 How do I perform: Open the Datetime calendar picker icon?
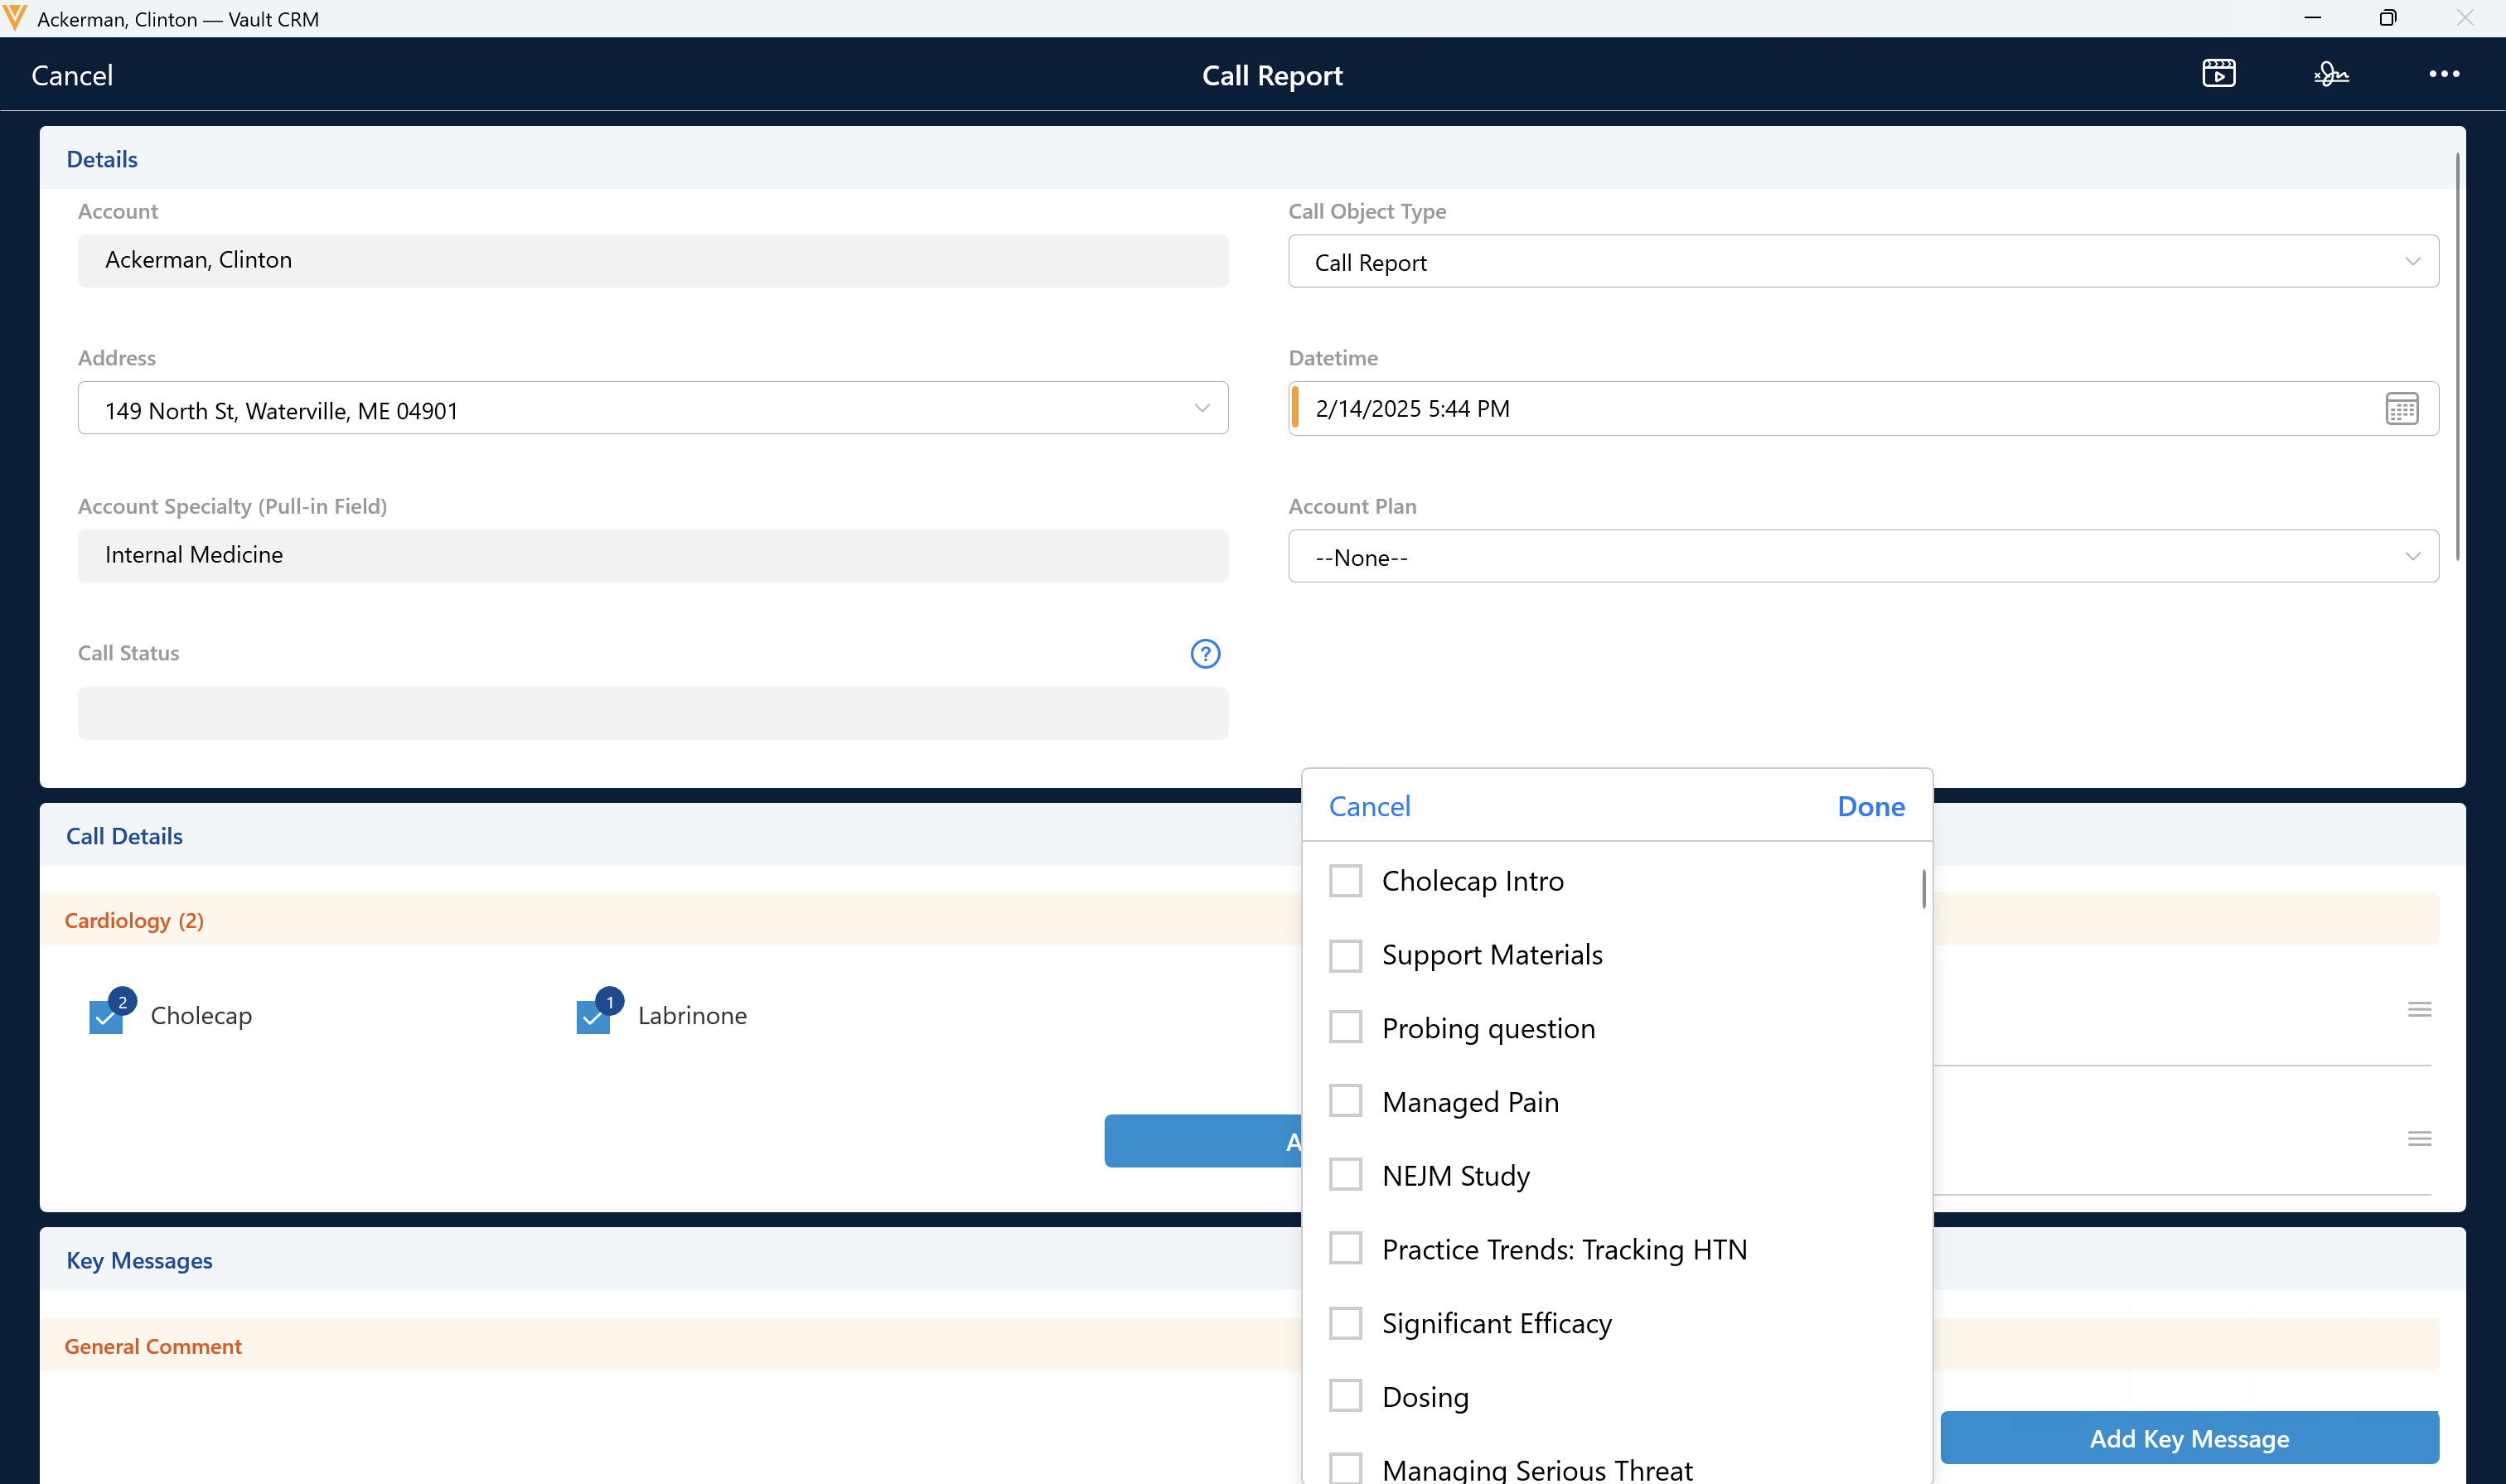coord(2401,409)
